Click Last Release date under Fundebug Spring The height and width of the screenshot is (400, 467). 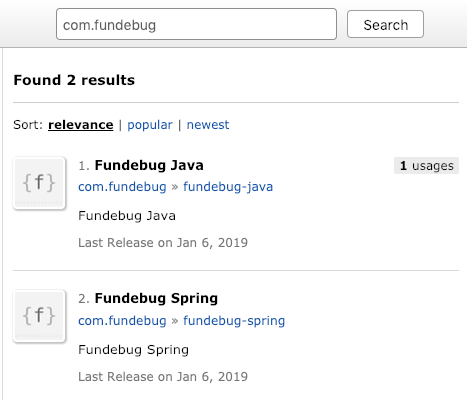click(163, 377)
